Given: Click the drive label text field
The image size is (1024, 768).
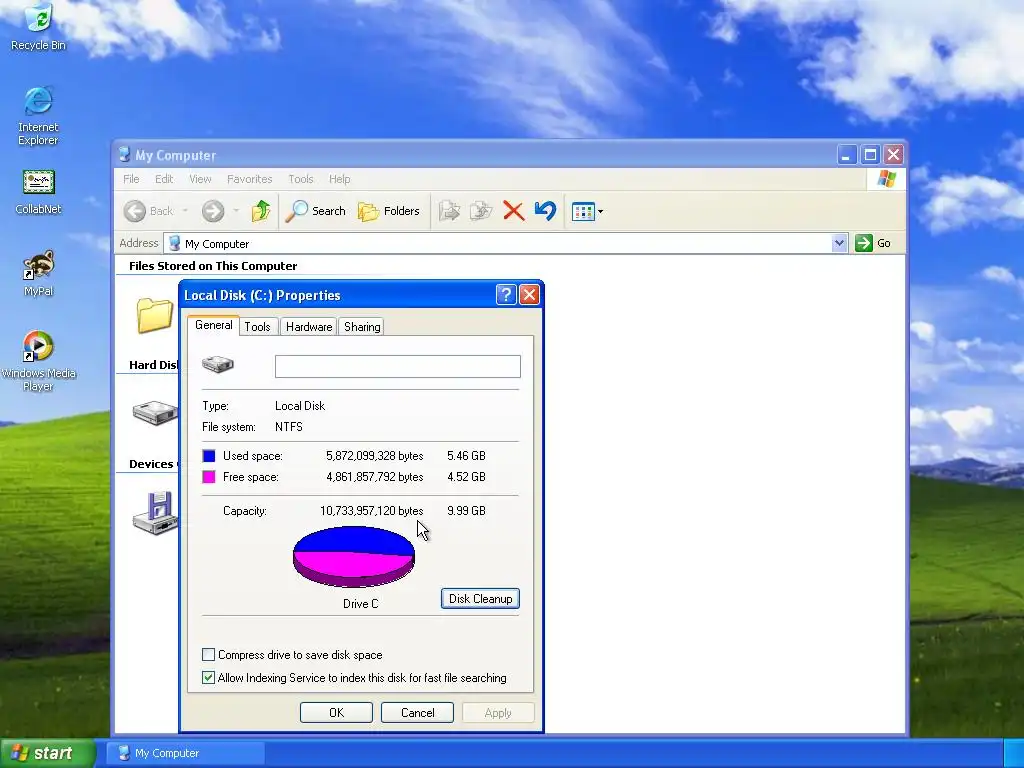Looking at the screenshot, I should point(398,366).
